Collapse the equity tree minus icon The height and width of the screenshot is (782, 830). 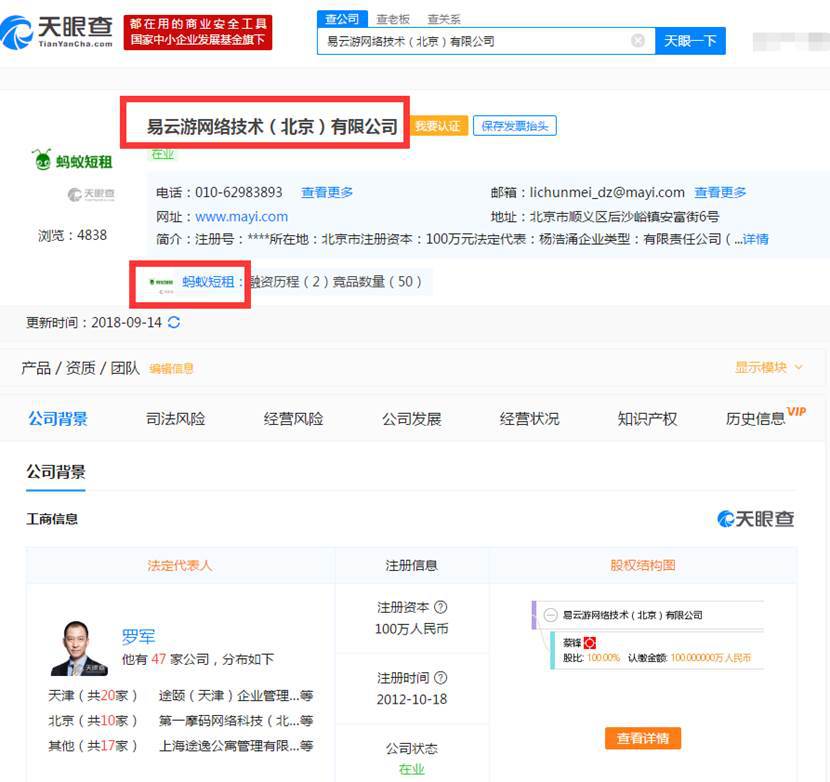click(x=551, y=615)
